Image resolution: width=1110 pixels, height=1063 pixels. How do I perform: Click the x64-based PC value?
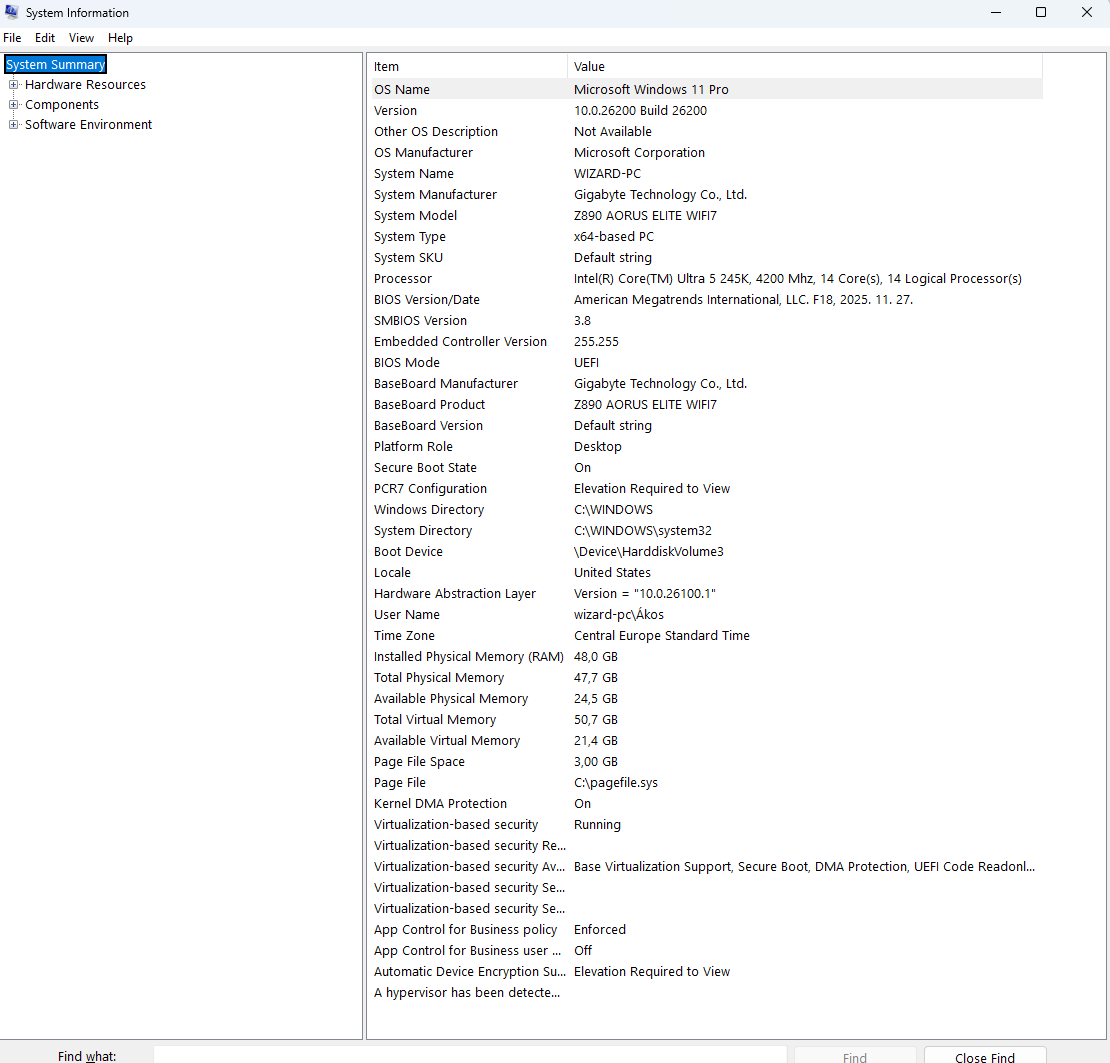point(613,236)
